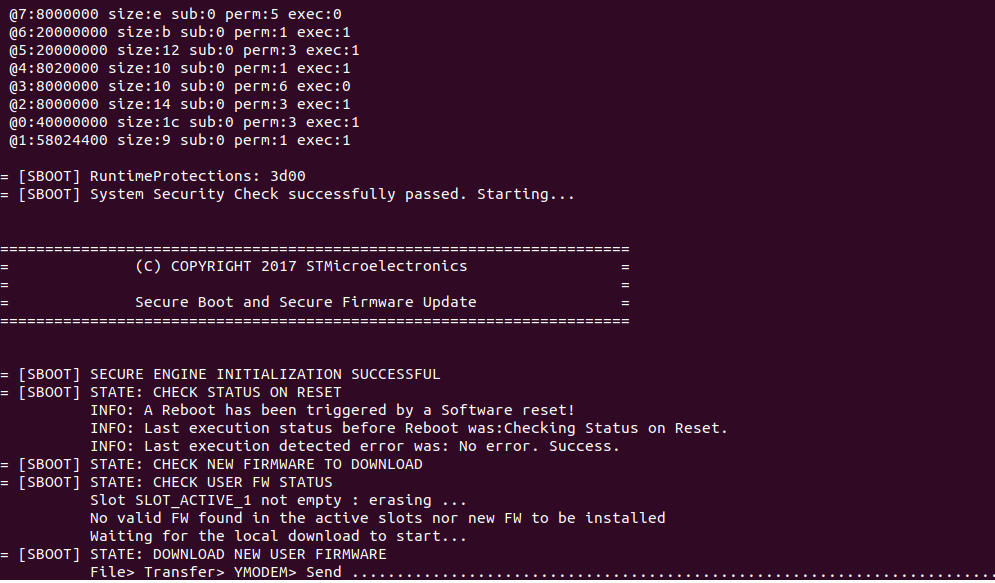Click the No valid FW found message
The image size is (995, 583).
[x=378, y=518]
